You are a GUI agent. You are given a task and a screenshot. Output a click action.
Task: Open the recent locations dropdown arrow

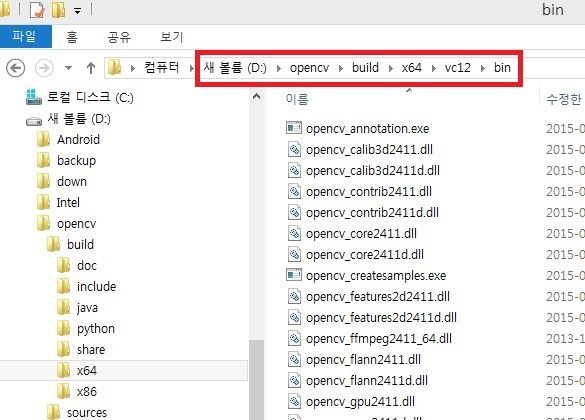(x=68, y=68)
